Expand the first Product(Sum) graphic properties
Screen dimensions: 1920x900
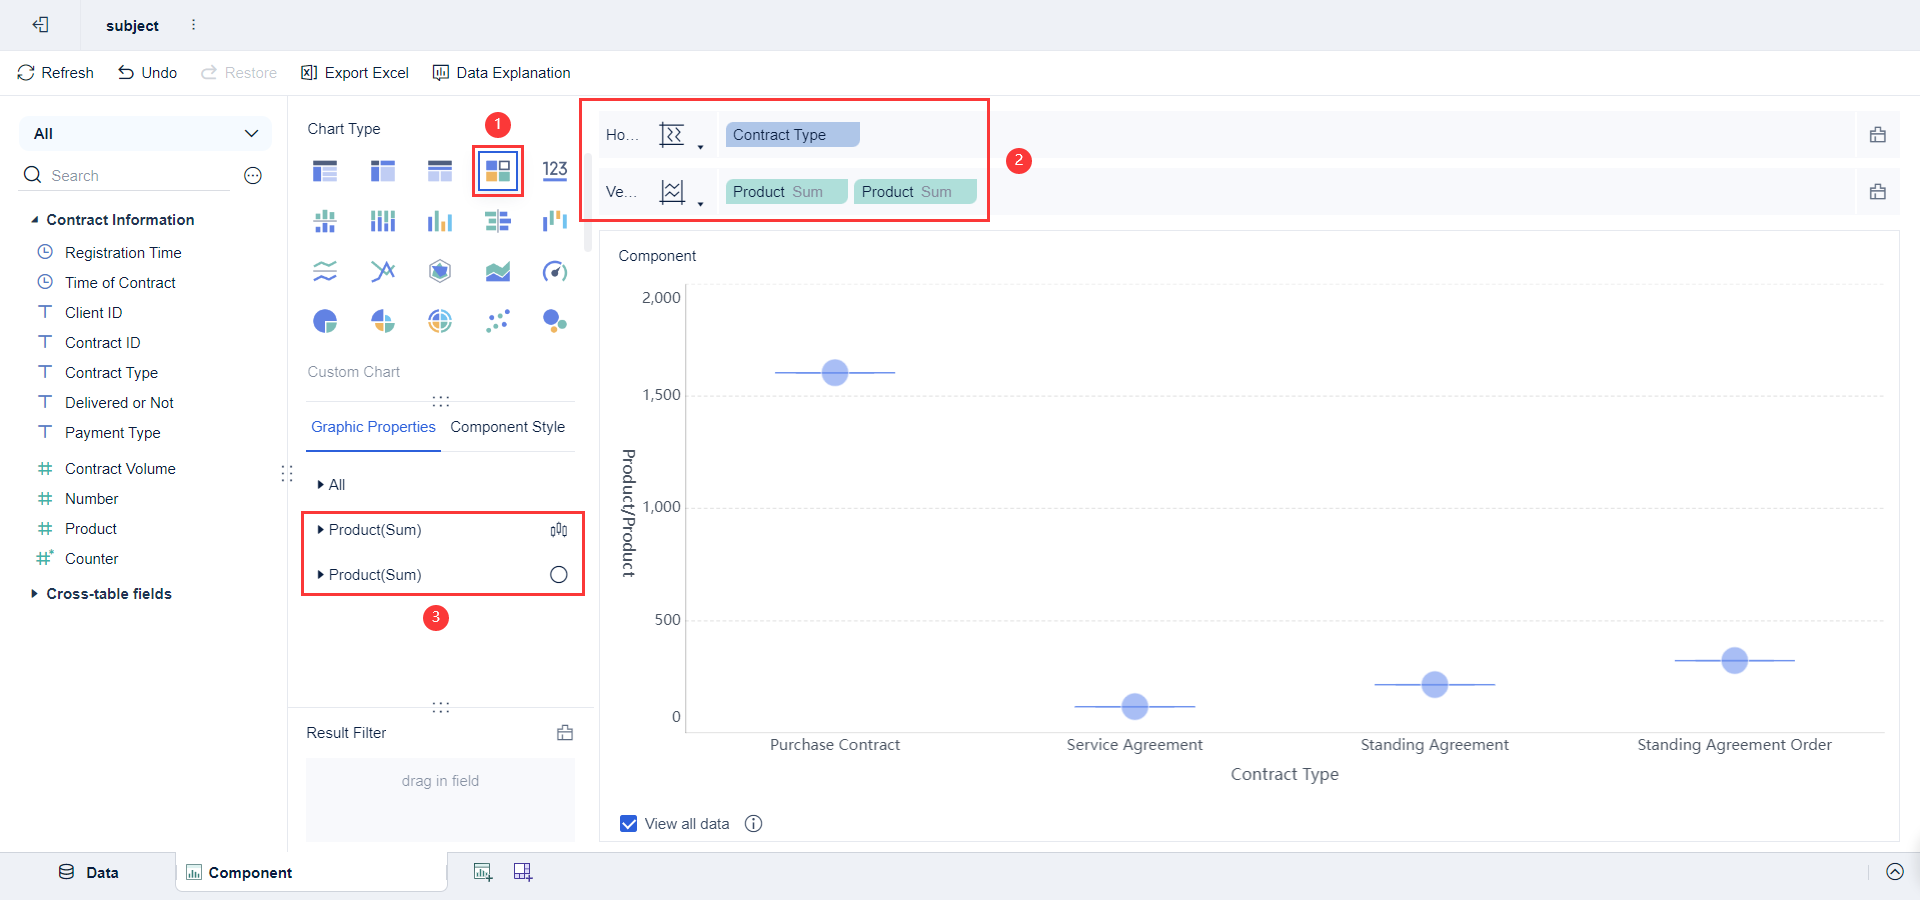pyautogui.click(x=321, y=530)
